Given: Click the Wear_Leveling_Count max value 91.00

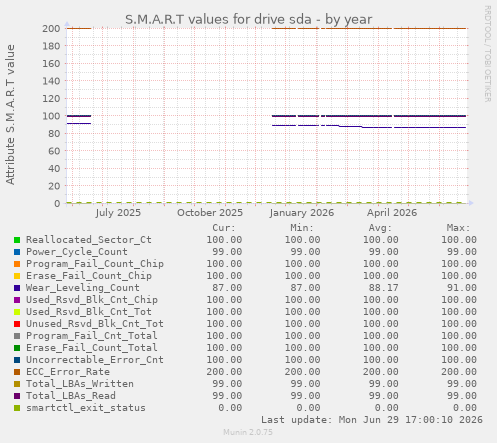Looking at the screenshot, I should 462,288.
